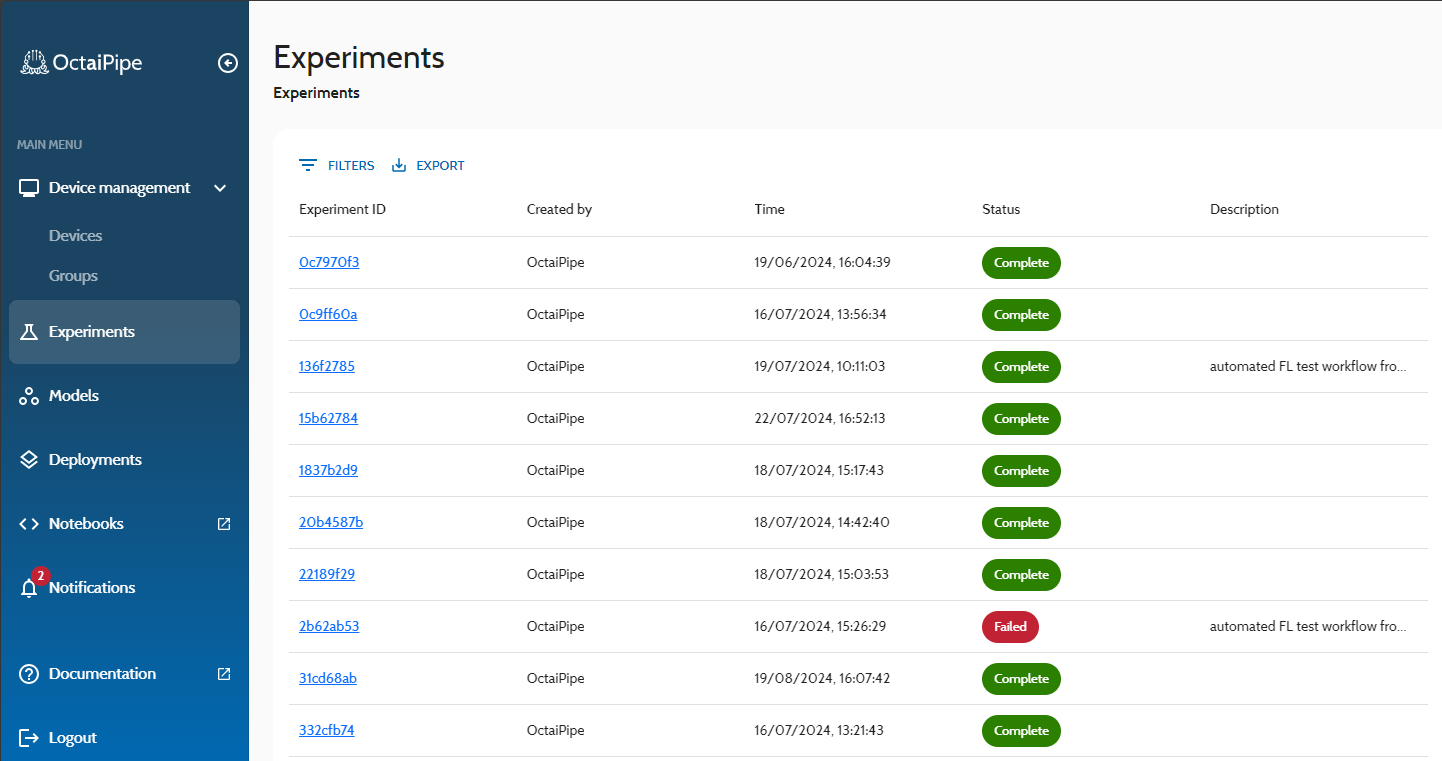Open experiment 22189f29

tap(327, 575)
